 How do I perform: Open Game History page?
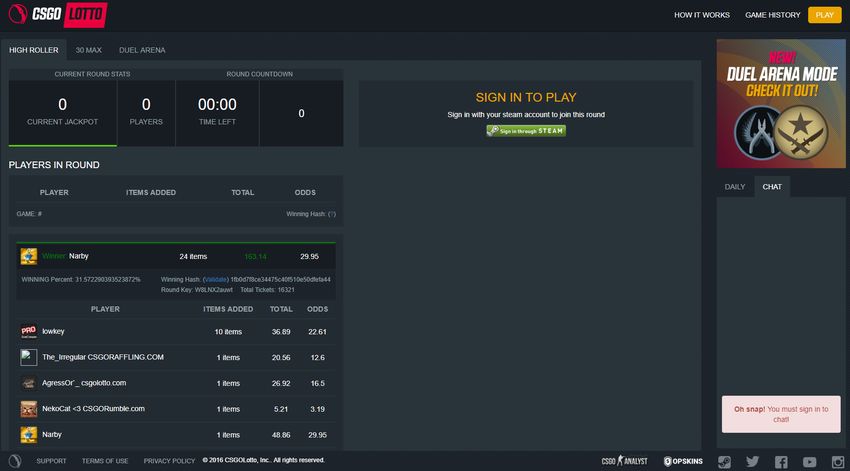tap(772, 15)
